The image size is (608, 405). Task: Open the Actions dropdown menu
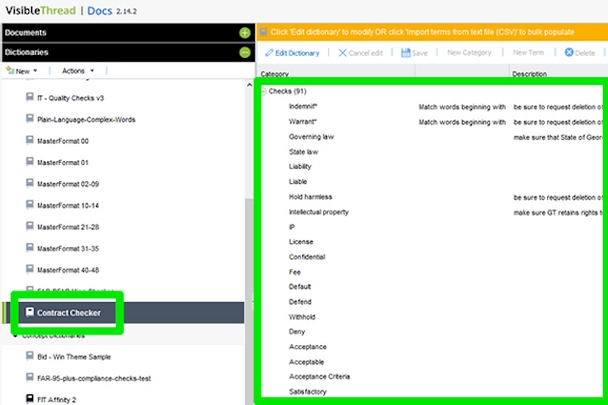click(77, 71)
